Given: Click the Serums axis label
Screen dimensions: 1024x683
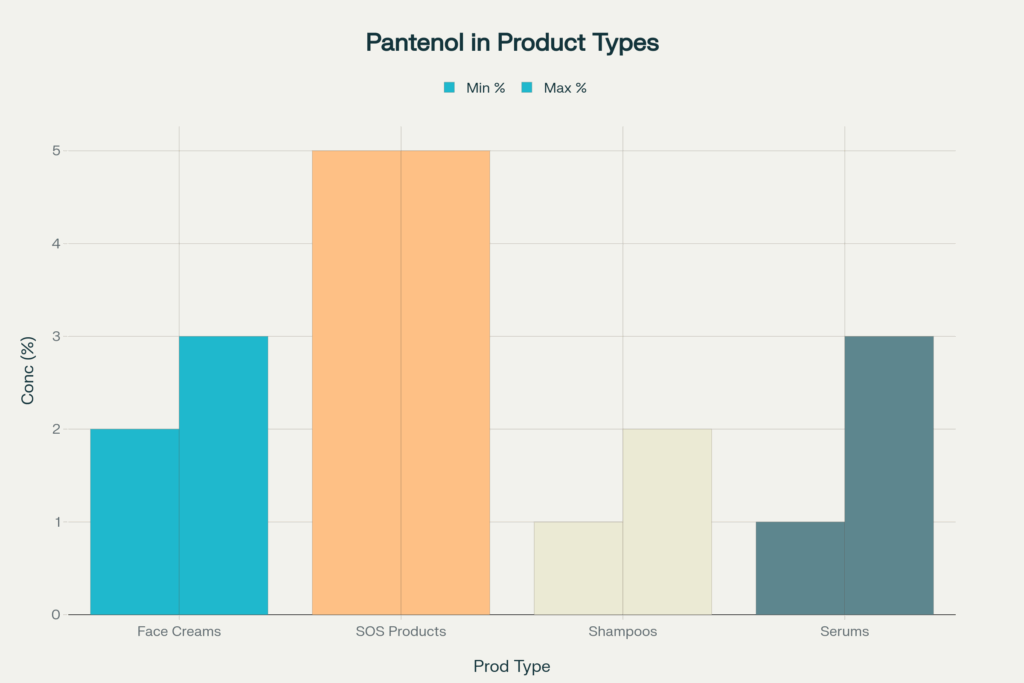Looking at the screenshot, I should [x=845, y=632].
